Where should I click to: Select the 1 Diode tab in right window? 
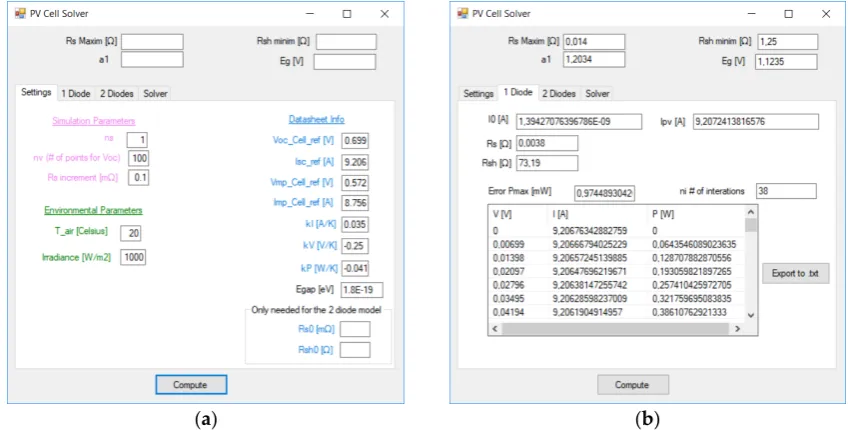pyautogui.click(x=518, y=92)
